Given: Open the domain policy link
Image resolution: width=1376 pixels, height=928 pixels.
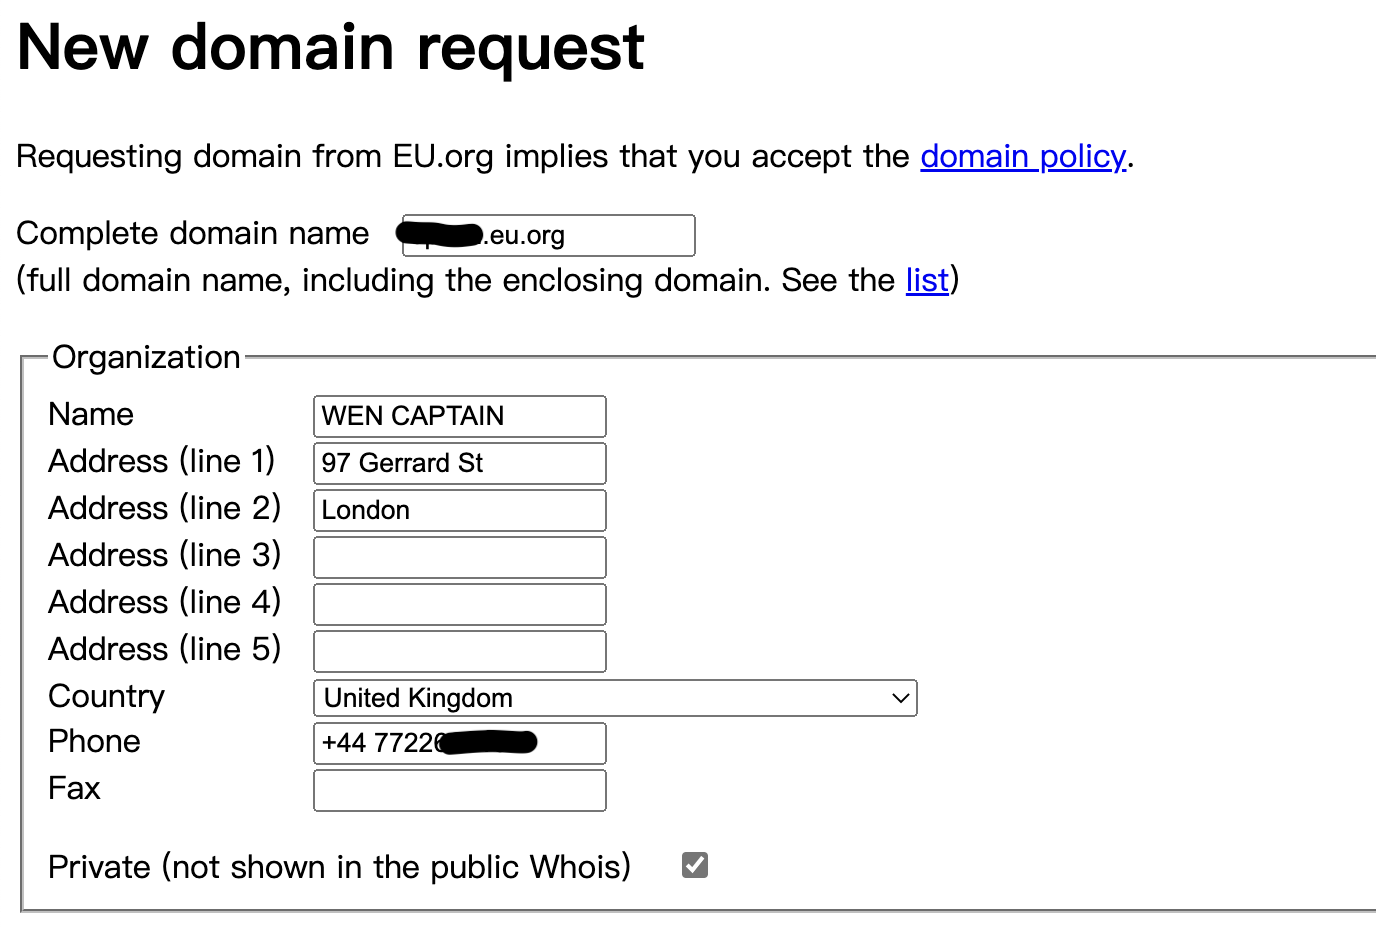Looking at the screenshot, I should click(1022, 157).
